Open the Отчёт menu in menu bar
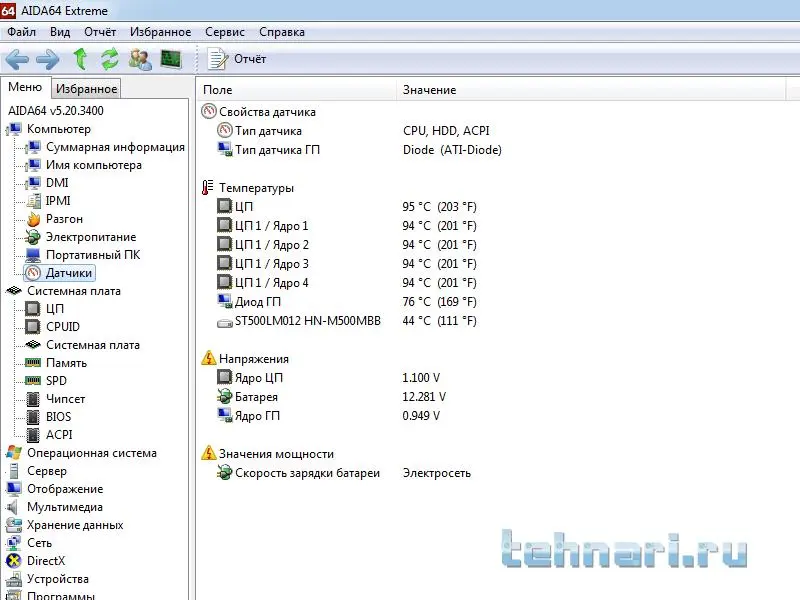 click(100, 32)
